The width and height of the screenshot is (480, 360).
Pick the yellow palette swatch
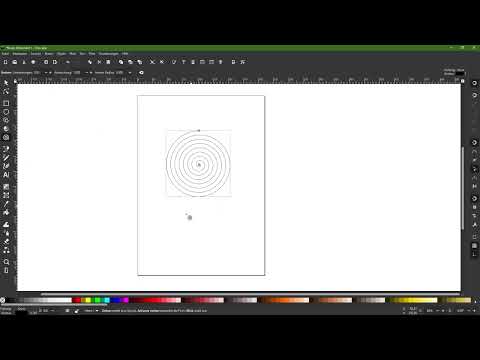click(x=88, y=300)
